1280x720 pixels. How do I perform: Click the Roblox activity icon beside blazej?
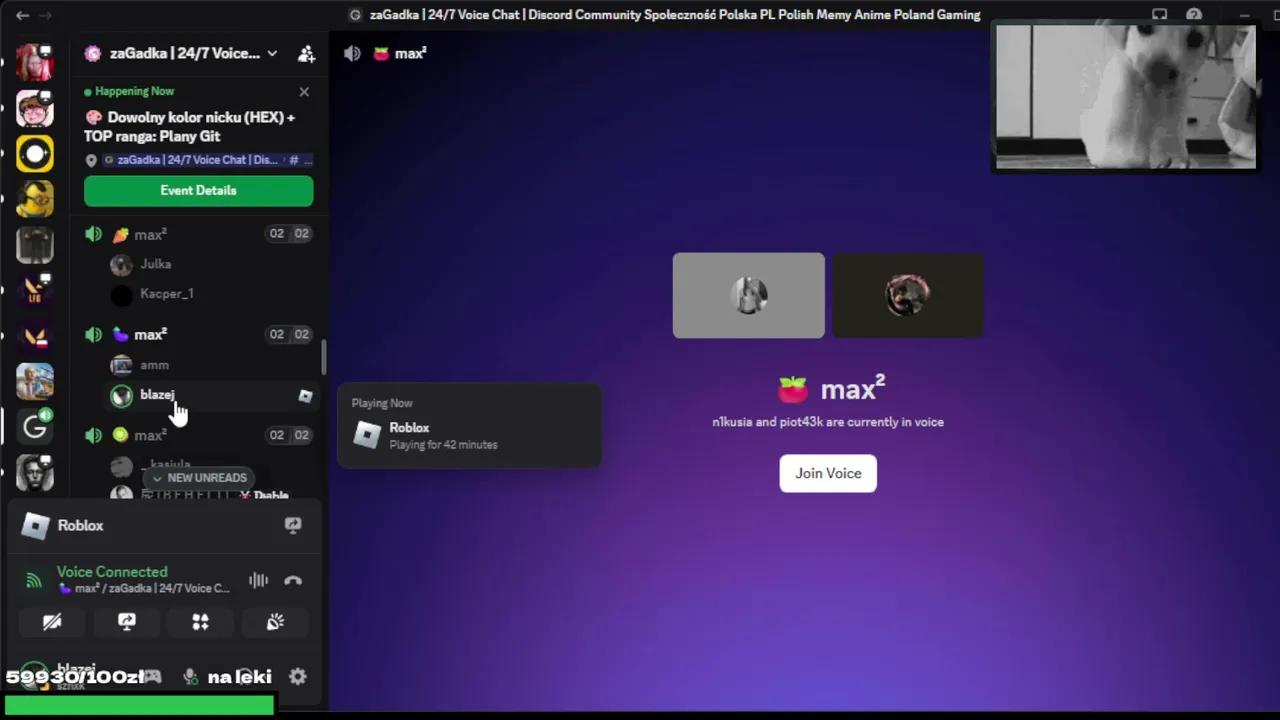[305, 396]
